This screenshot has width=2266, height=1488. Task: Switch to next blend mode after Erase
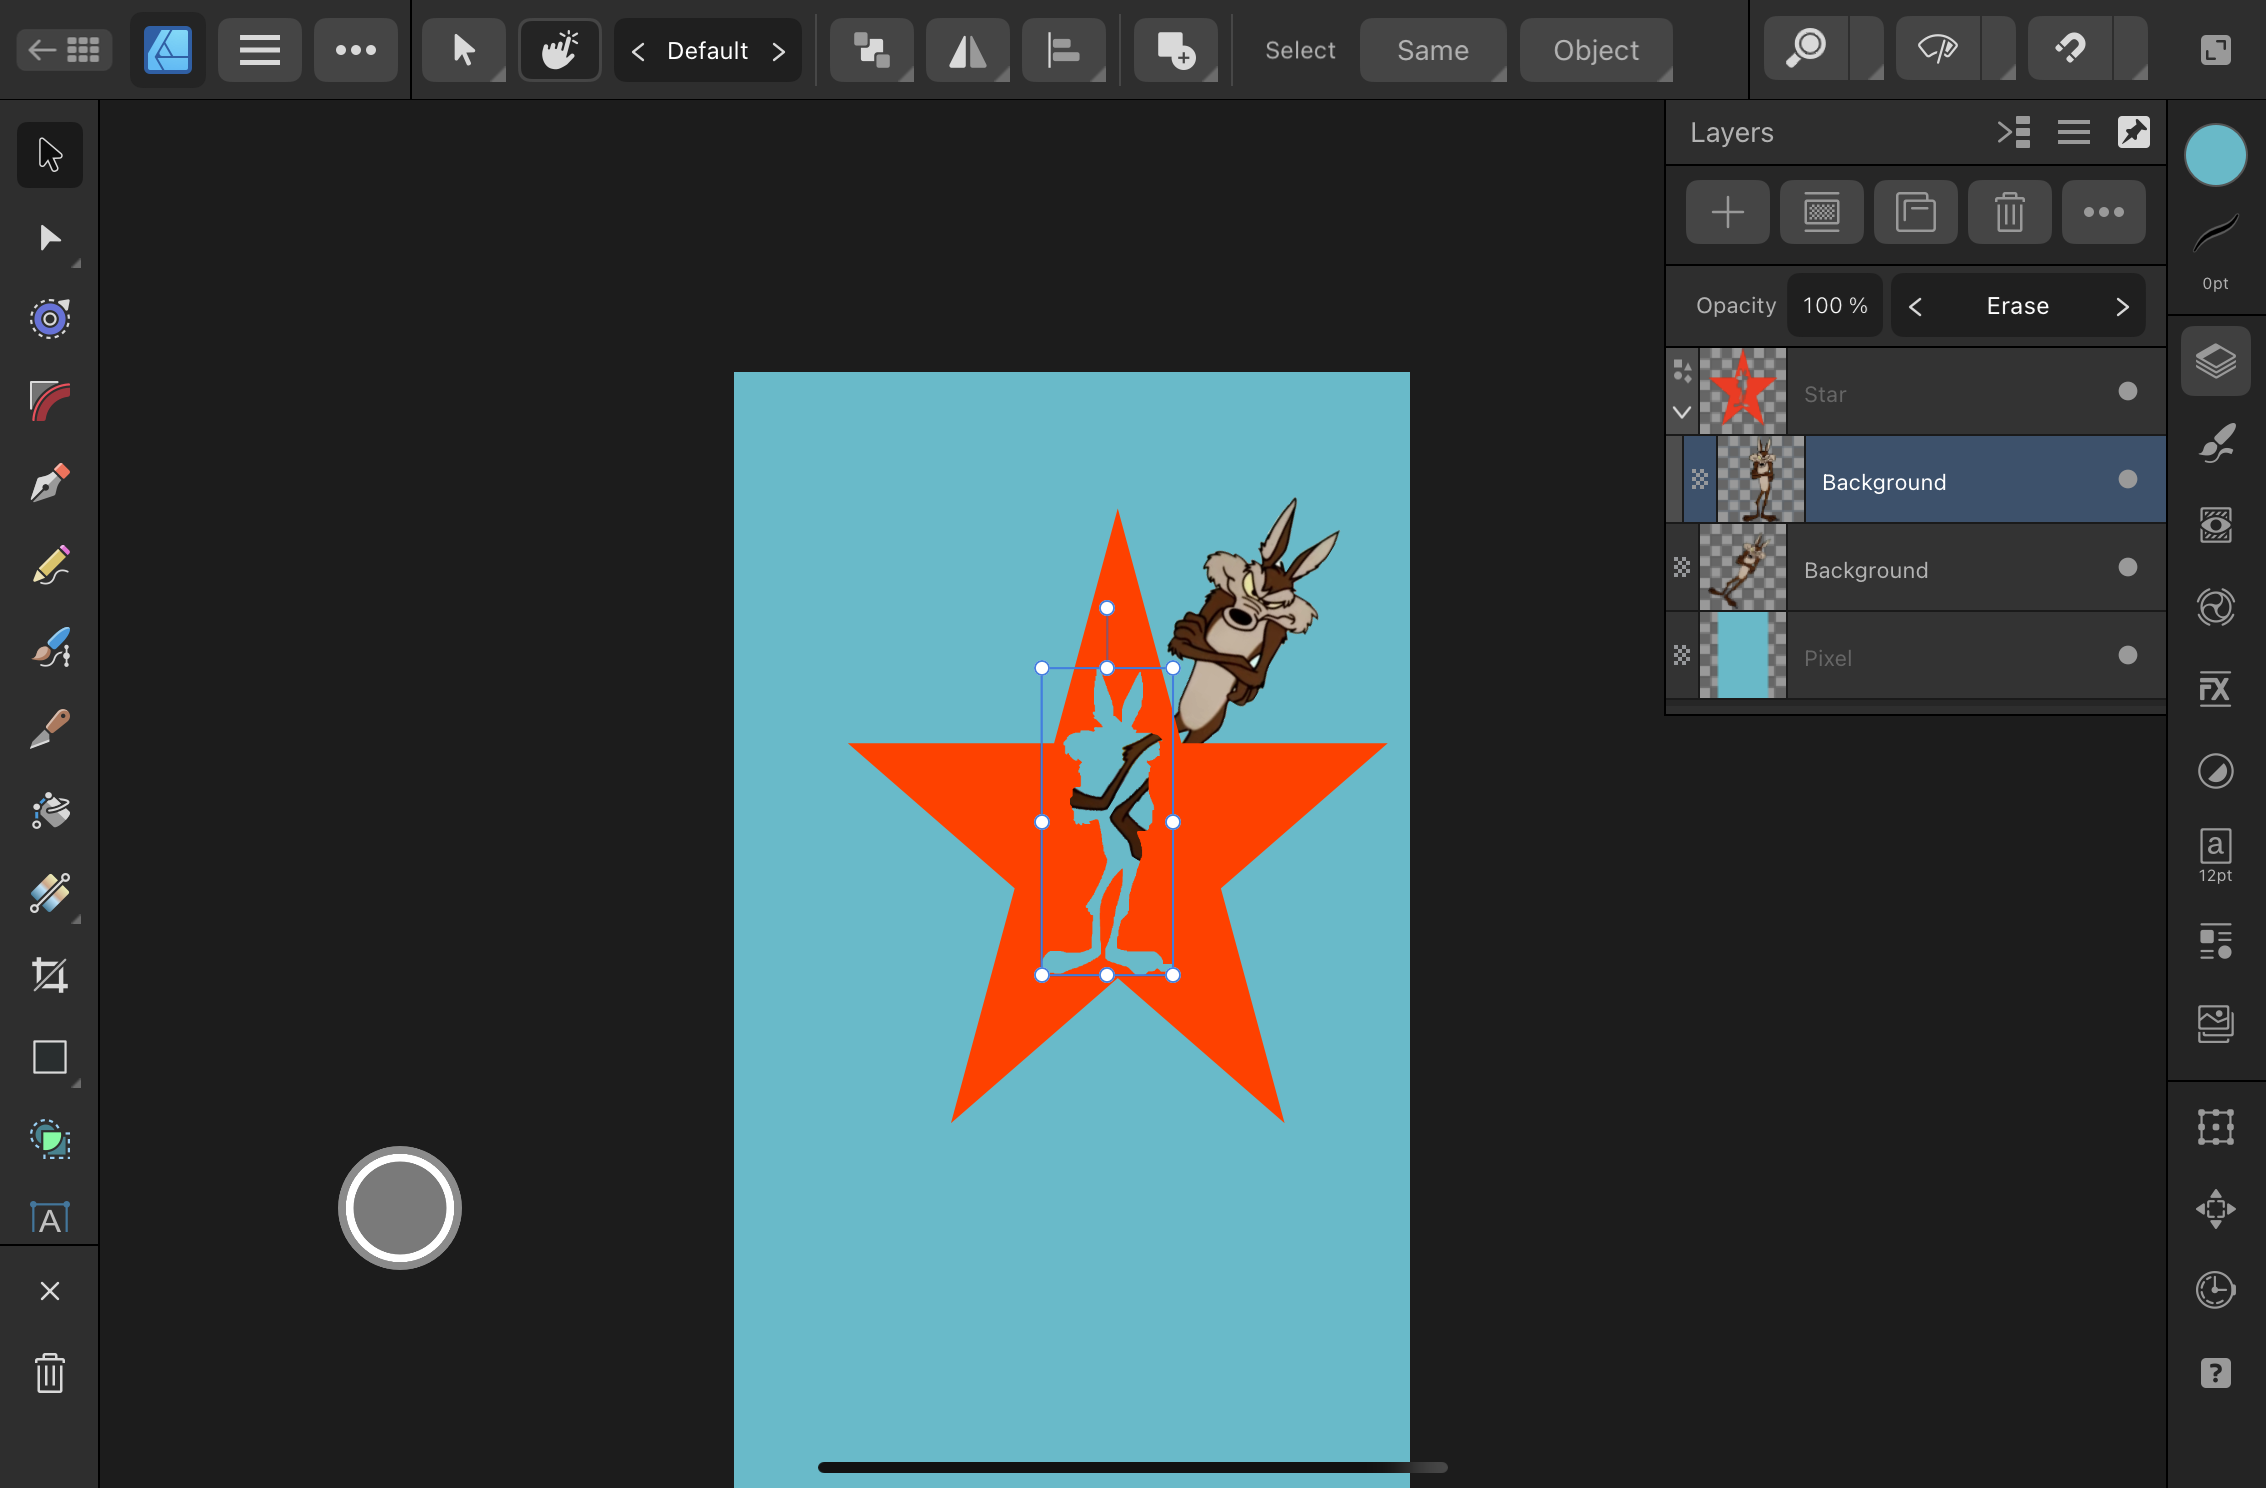2122,306
